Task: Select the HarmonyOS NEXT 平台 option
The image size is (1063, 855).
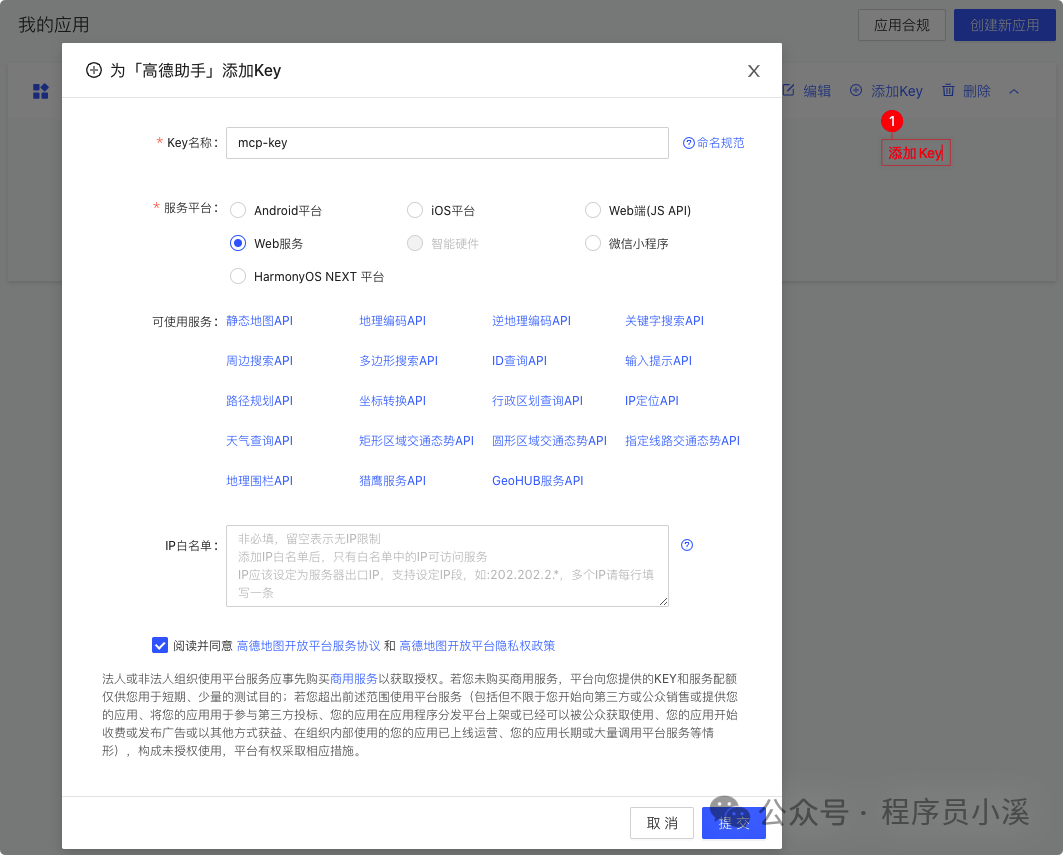Action: [x=238, y=276]
